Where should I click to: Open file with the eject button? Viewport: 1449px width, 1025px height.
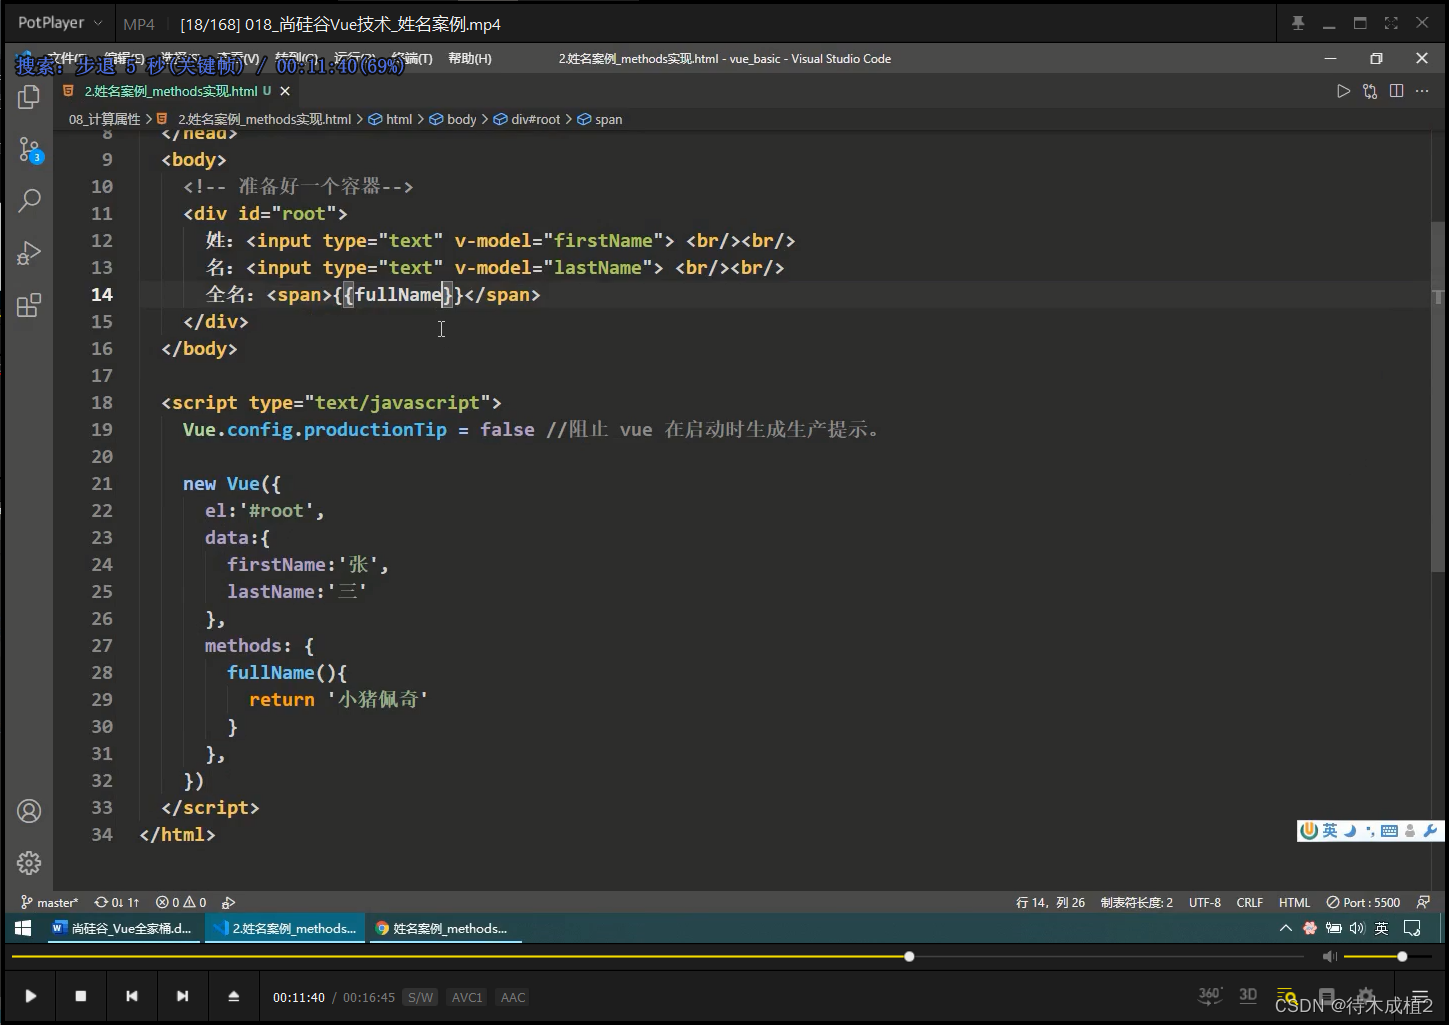pyautogui.click(x=233, y=996)
